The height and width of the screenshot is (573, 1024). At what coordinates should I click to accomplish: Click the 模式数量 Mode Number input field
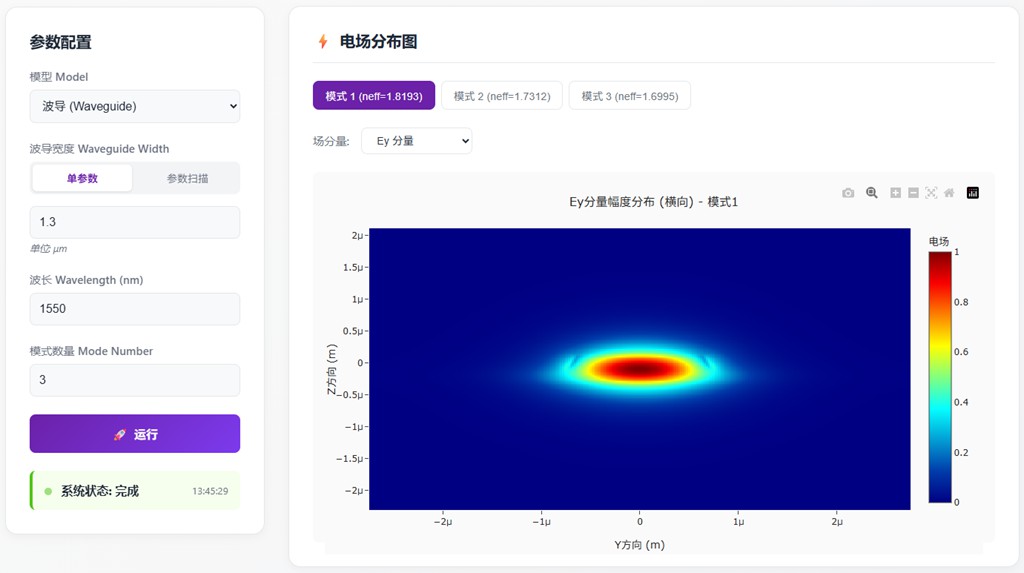135,380
